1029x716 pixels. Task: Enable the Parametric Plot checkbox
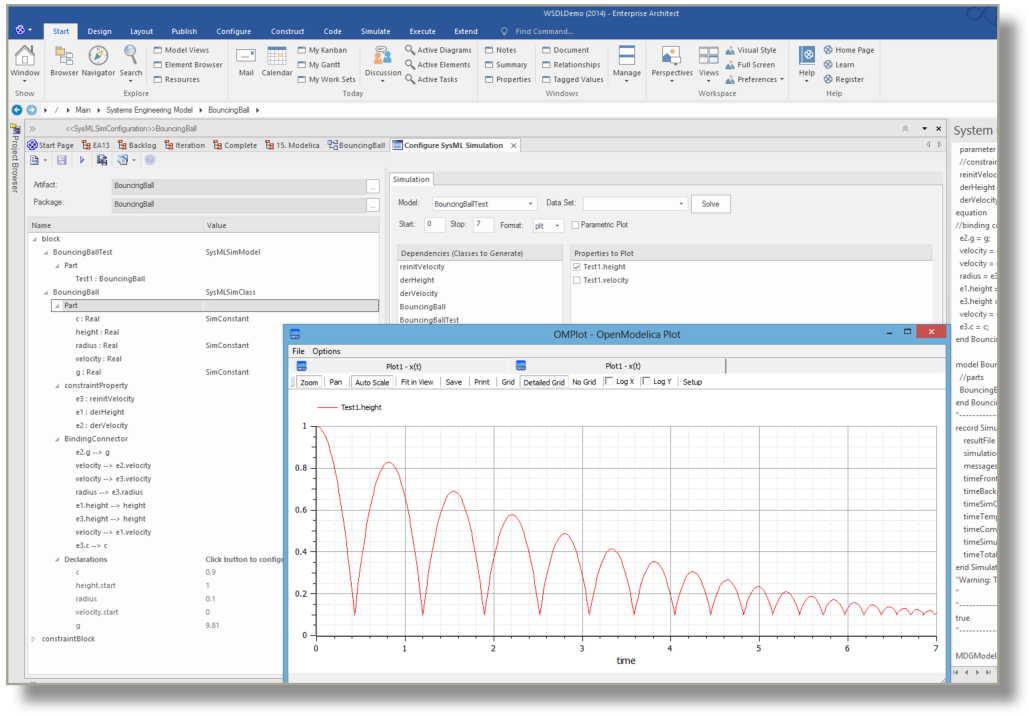[x=577, y=223]
